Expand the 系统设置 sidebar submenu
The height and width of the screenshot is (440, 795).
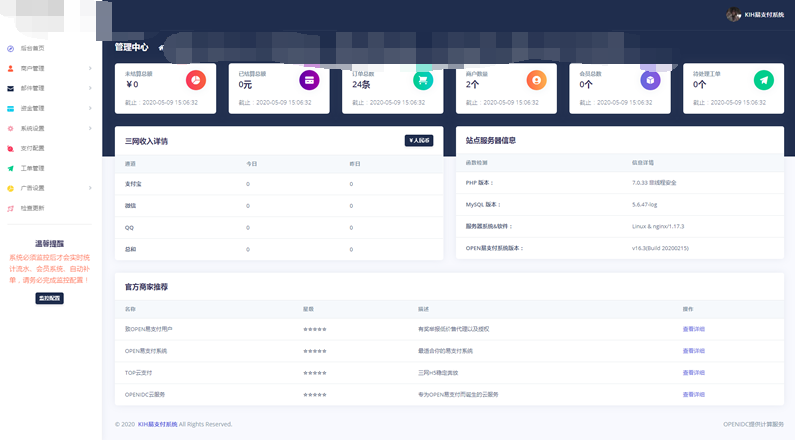click(x=90, y=128)
